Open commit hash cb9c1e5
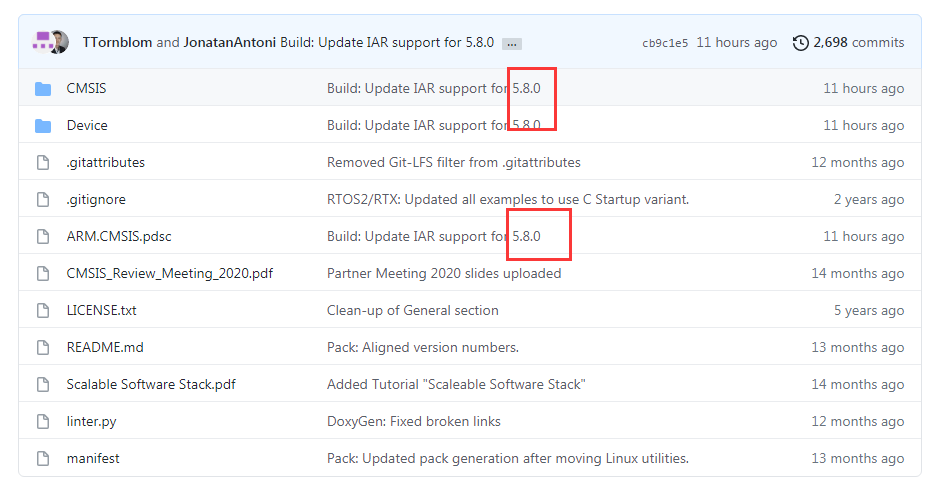The image size is (938, 491). (665, 43)
